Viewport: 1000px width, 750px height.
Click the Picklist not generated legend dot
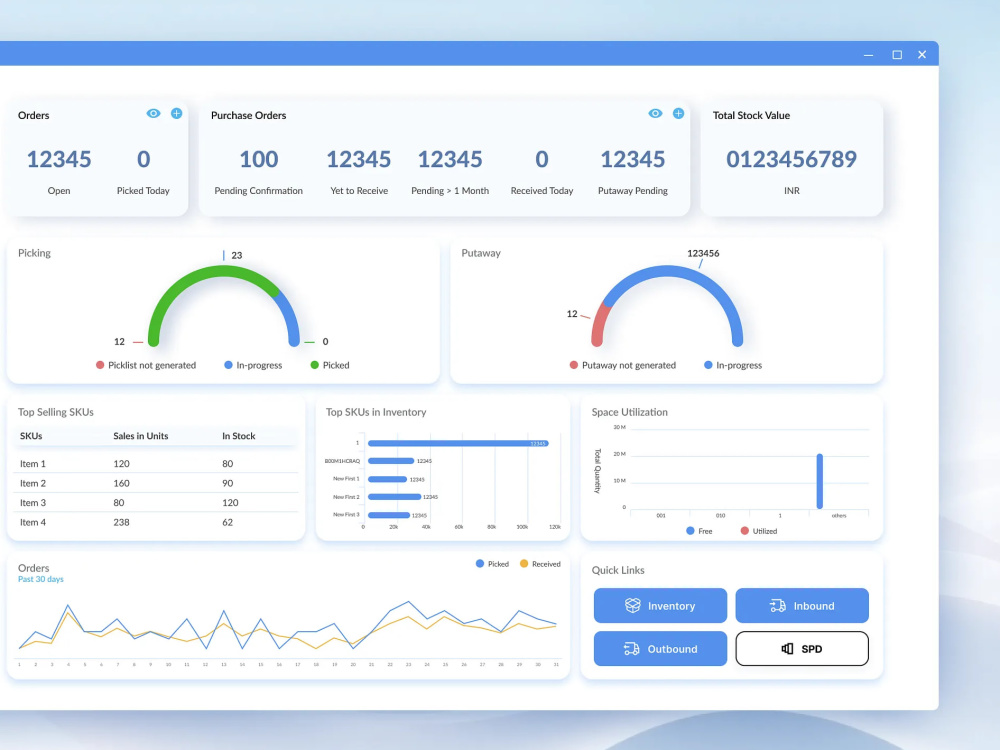(100, 365)
